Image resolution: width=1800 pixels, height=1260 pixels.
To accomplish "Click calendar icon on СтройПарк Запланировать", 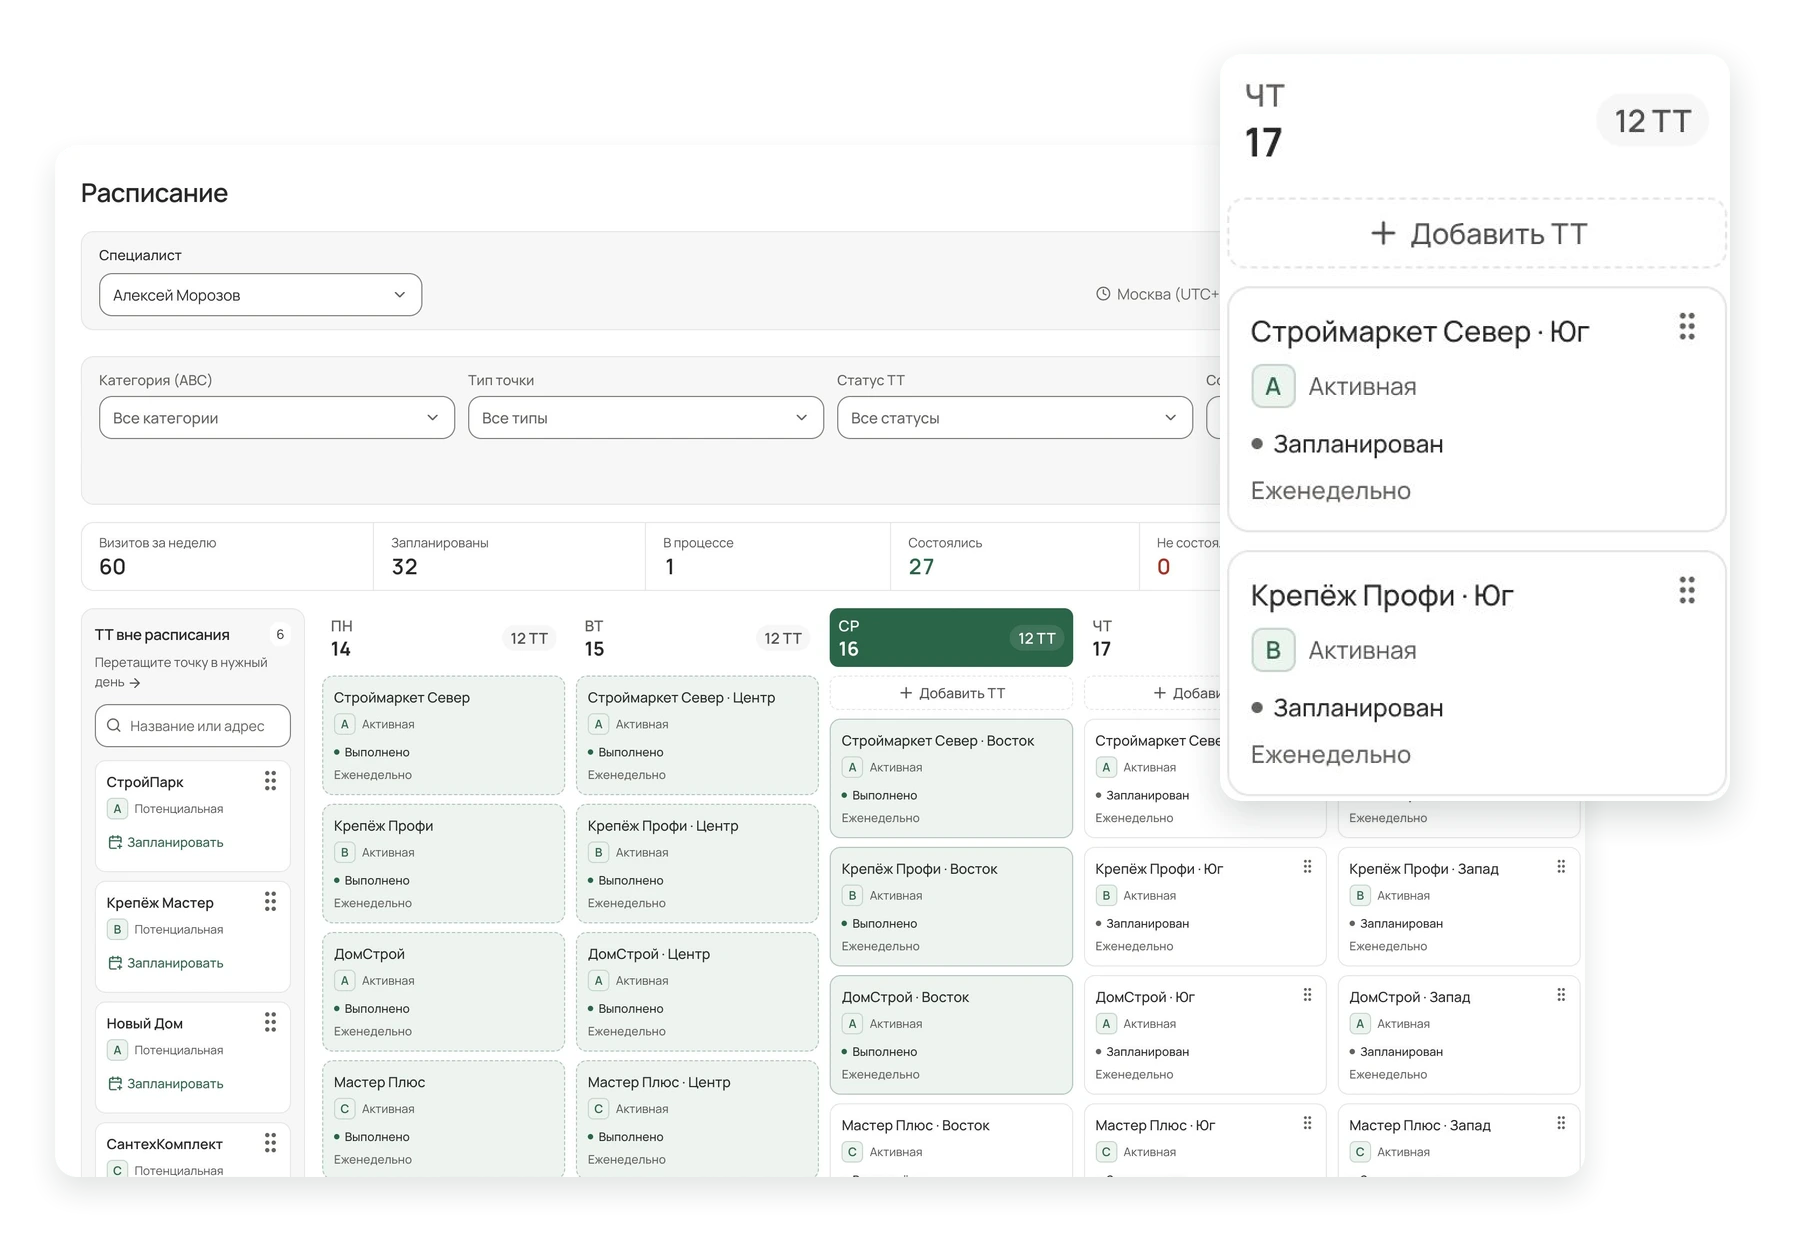I will click(115, 842).
